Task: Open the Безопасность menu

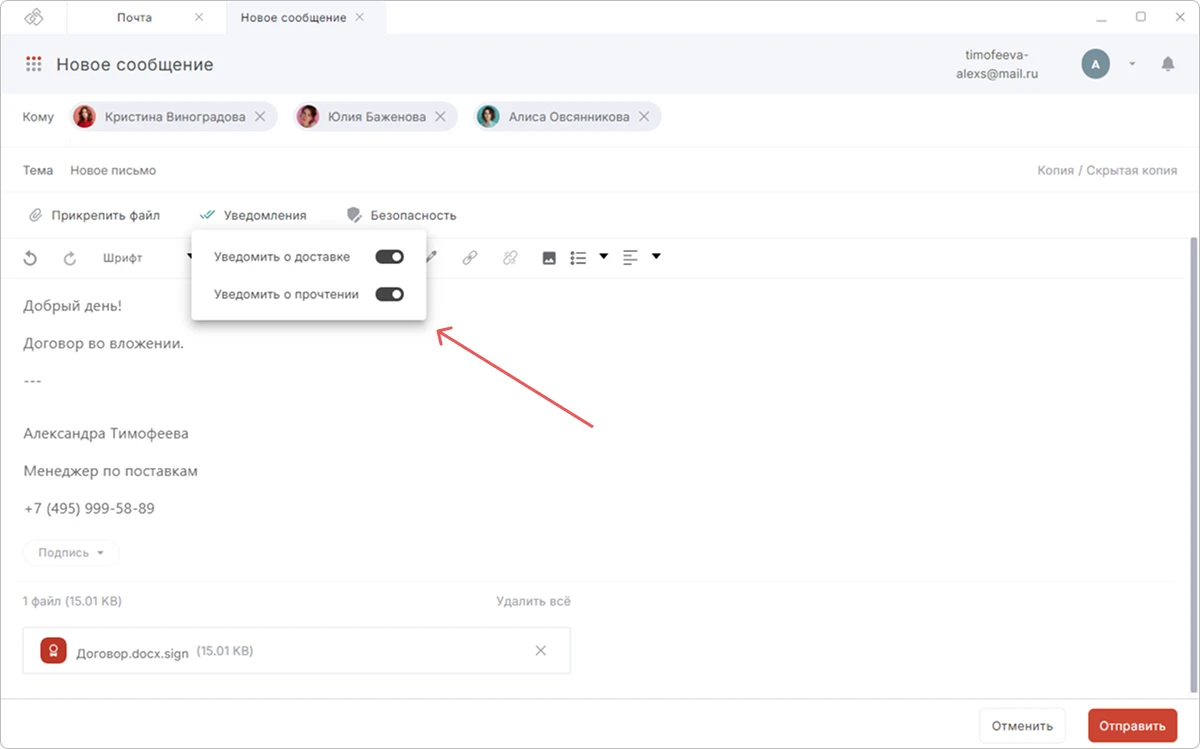Action: point(401,215)
